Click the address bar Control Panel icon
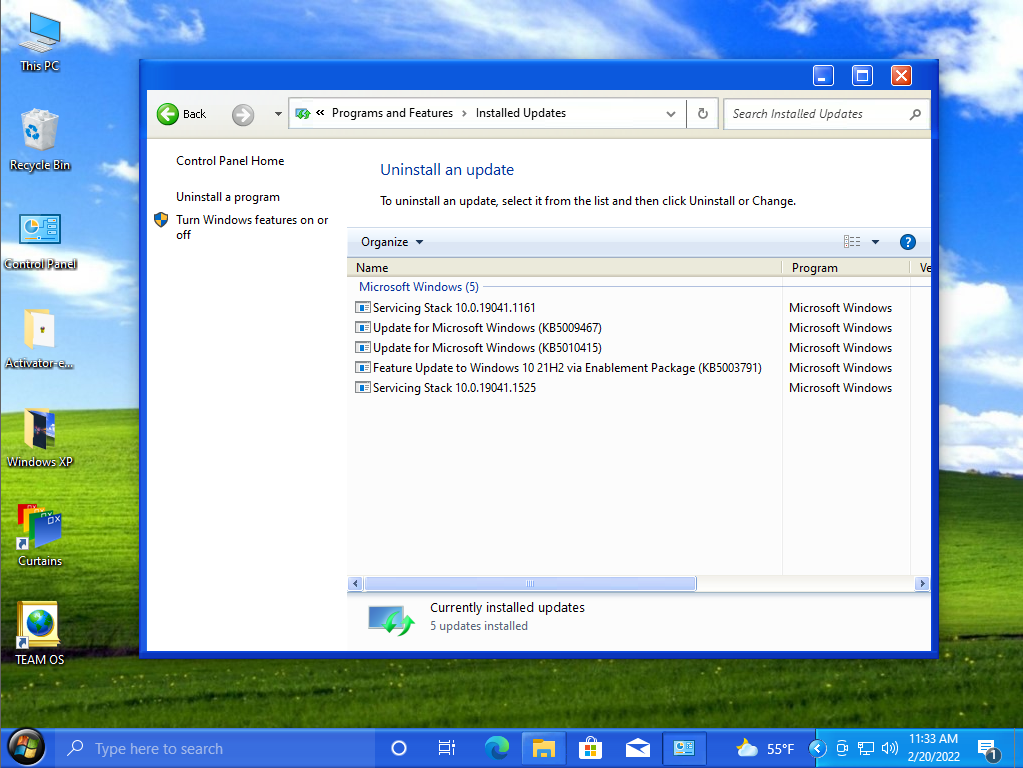The image size is (1023, 768). (303, 114)
